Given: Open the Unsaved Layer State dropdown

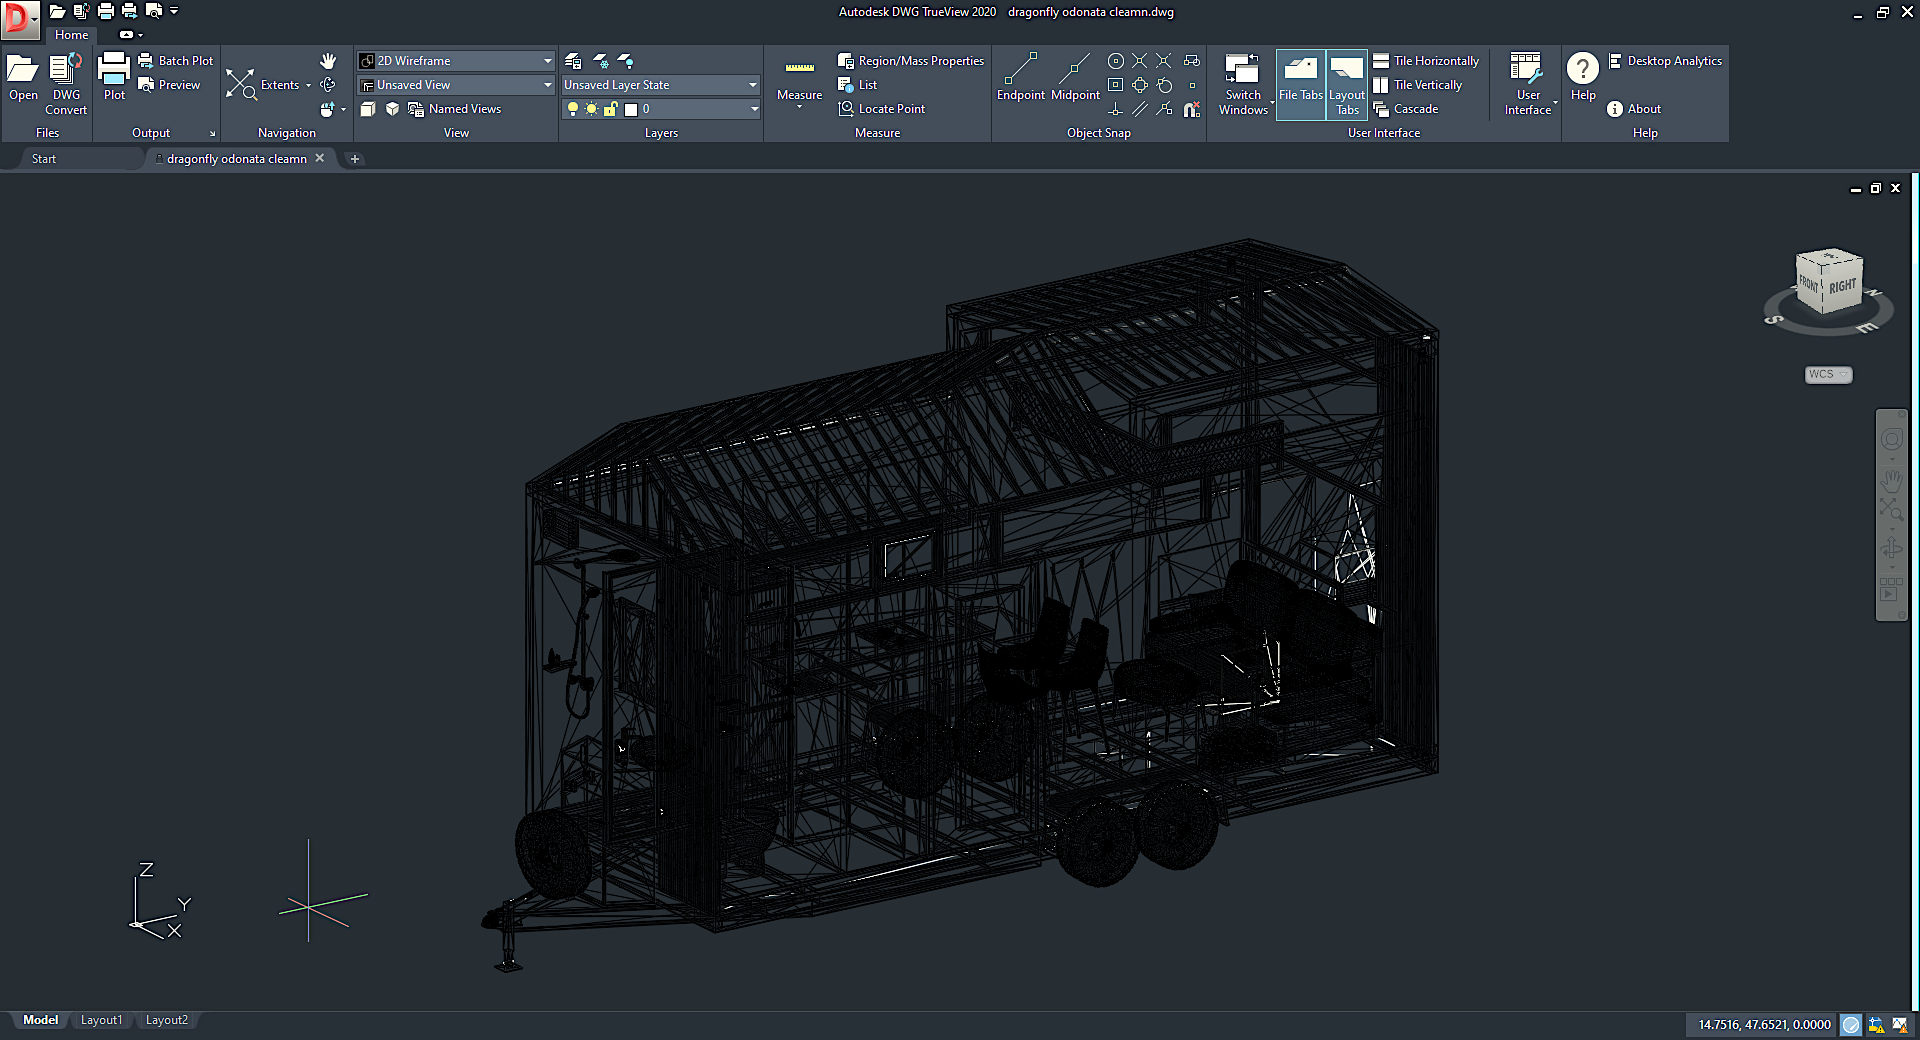Looking at the screenshot, I should coord(752,85).
